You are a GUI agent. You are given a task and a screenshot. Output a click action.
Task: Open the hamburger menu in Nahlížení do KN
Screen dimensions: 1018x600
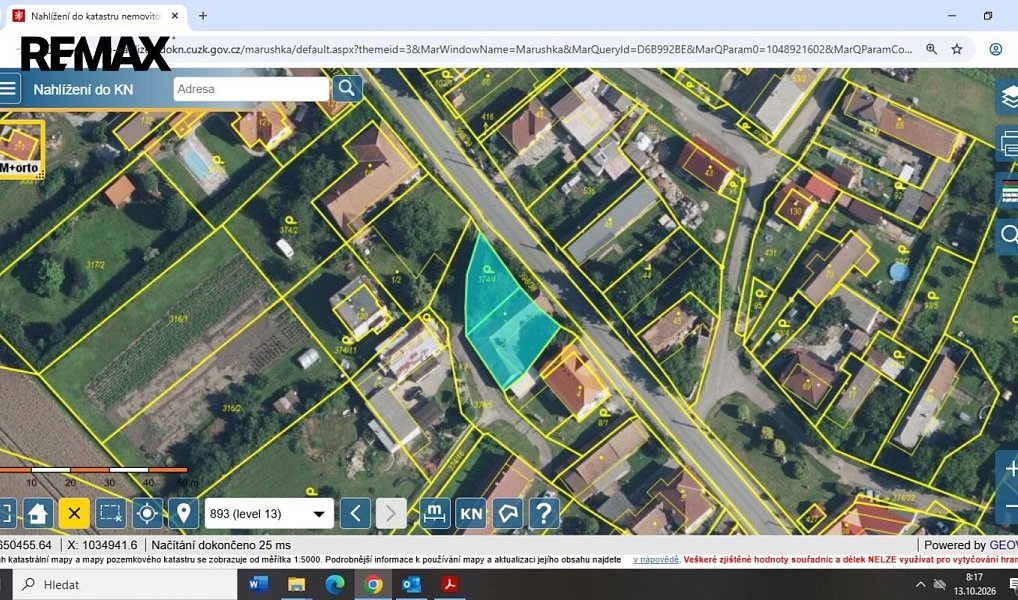[8, 88]
